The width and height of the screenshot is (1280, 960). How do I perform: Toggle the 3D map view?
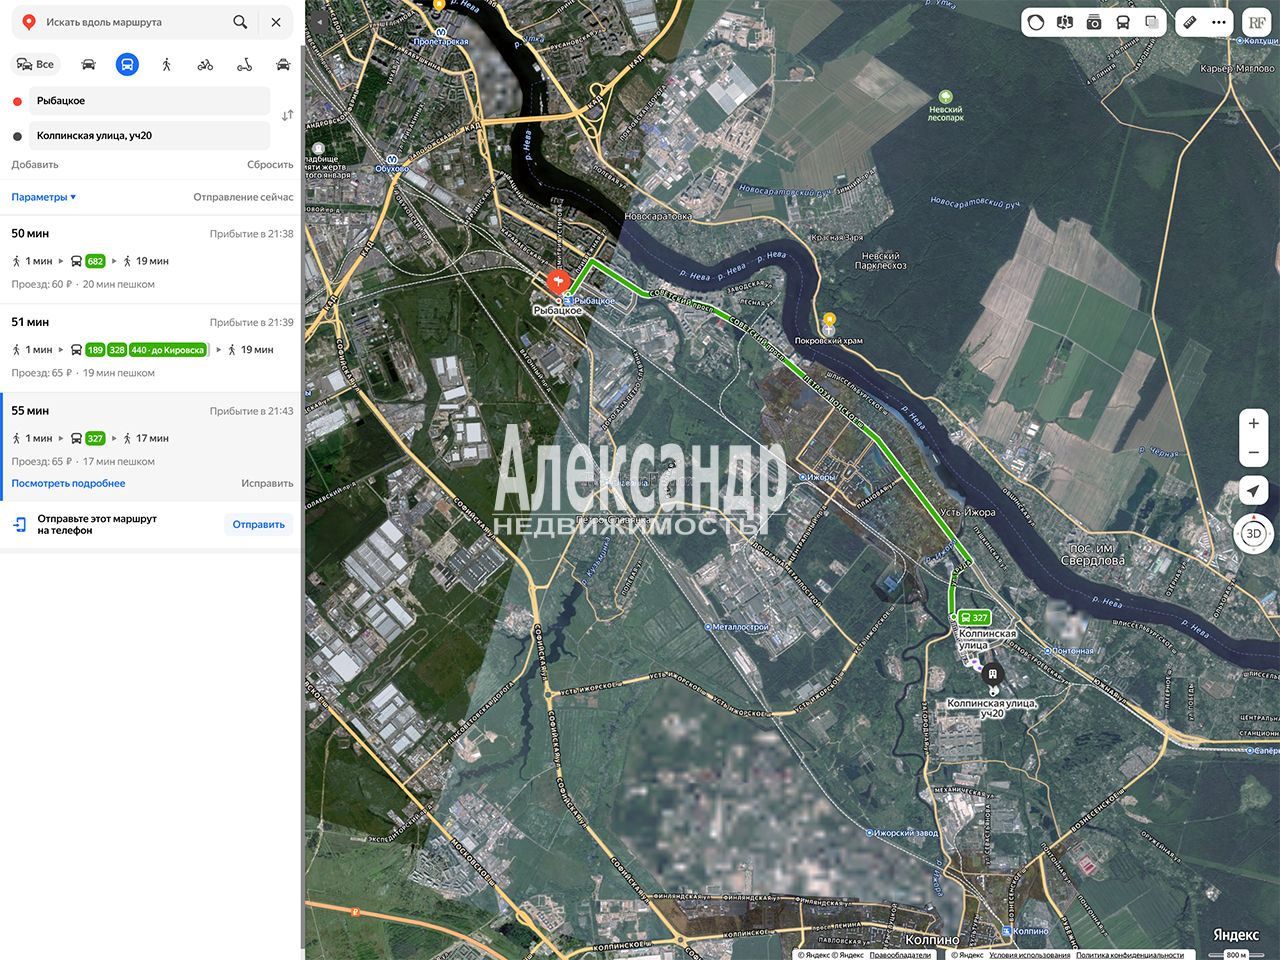tap(1254, 534)
